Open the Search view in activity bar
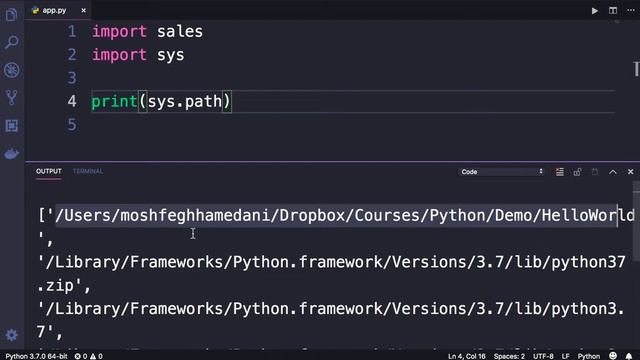The height and width of the screenshot is (360, 640). point(11,42)
